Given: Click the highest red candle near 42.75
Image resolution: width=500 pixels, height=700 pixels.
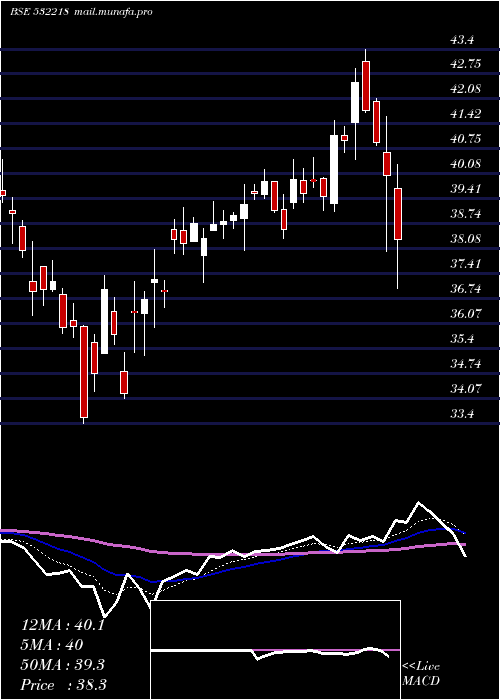Looking at the screenshot, I should (x=366, y=86).
